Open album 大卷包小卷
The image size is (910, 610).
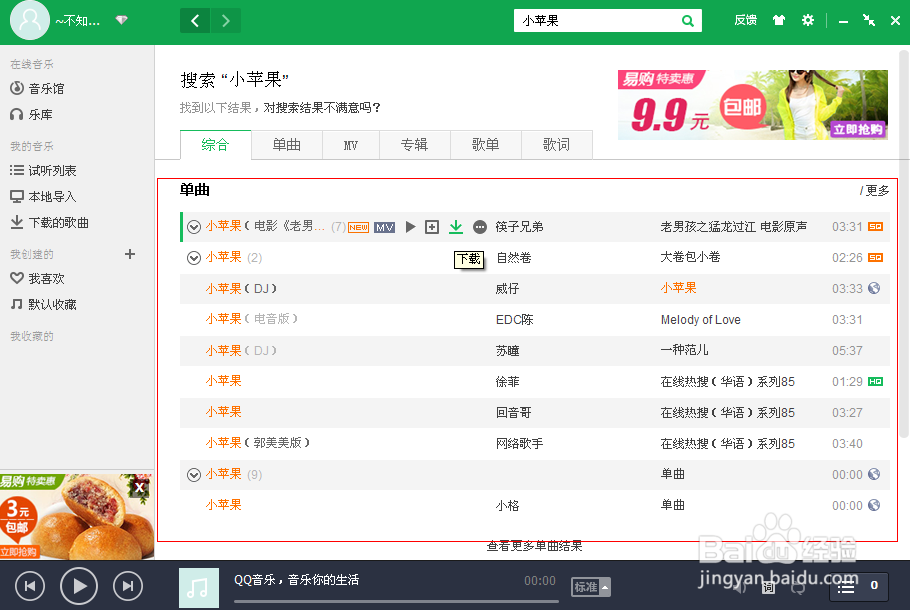pos(690,257)
